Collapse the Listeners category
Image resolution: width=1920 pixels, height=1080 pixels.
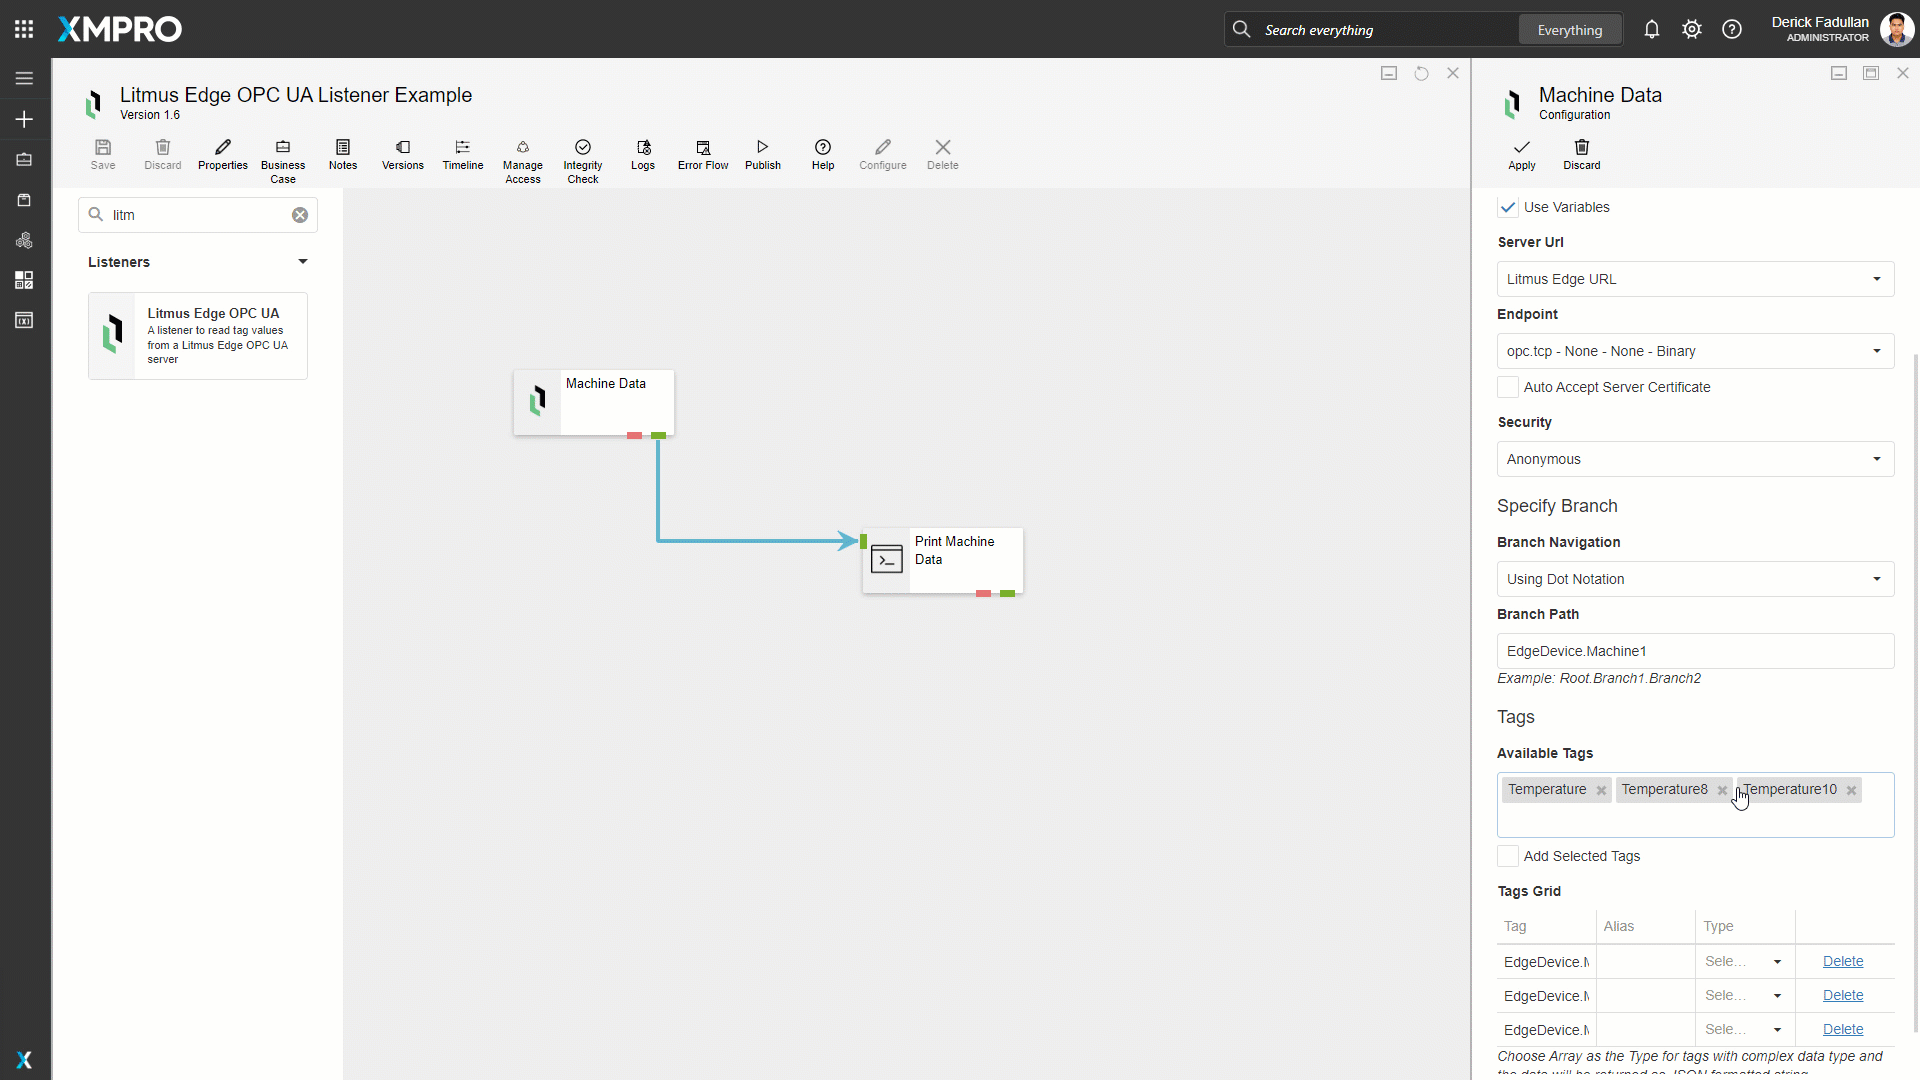(302, 262)
